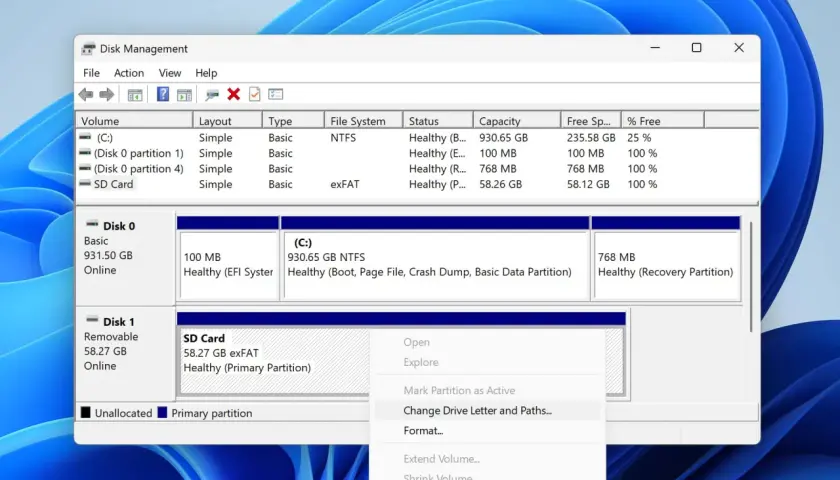The width and height of the screenshot is (840, 480).
Task: Select the (Disk 0 partition 1) volume row
Action: 417,153
